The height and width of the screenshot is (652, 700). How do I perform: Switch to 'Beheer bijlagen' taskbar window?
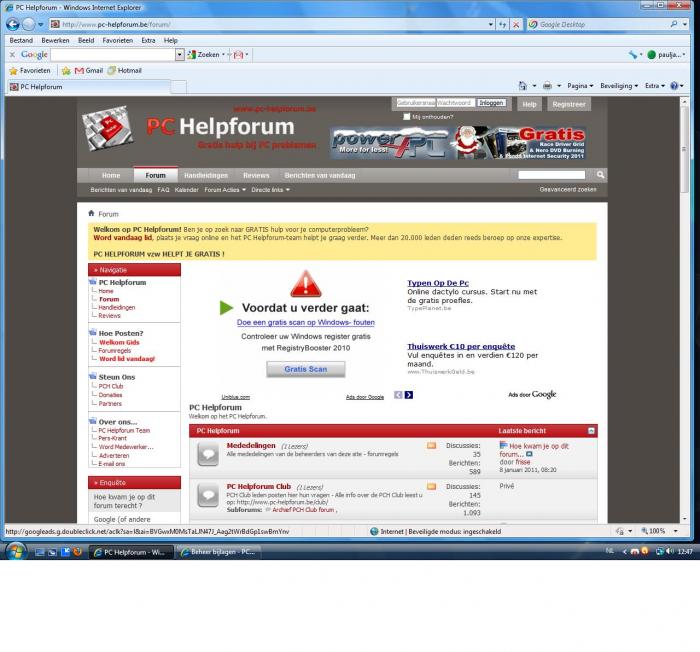coord(218,552)
